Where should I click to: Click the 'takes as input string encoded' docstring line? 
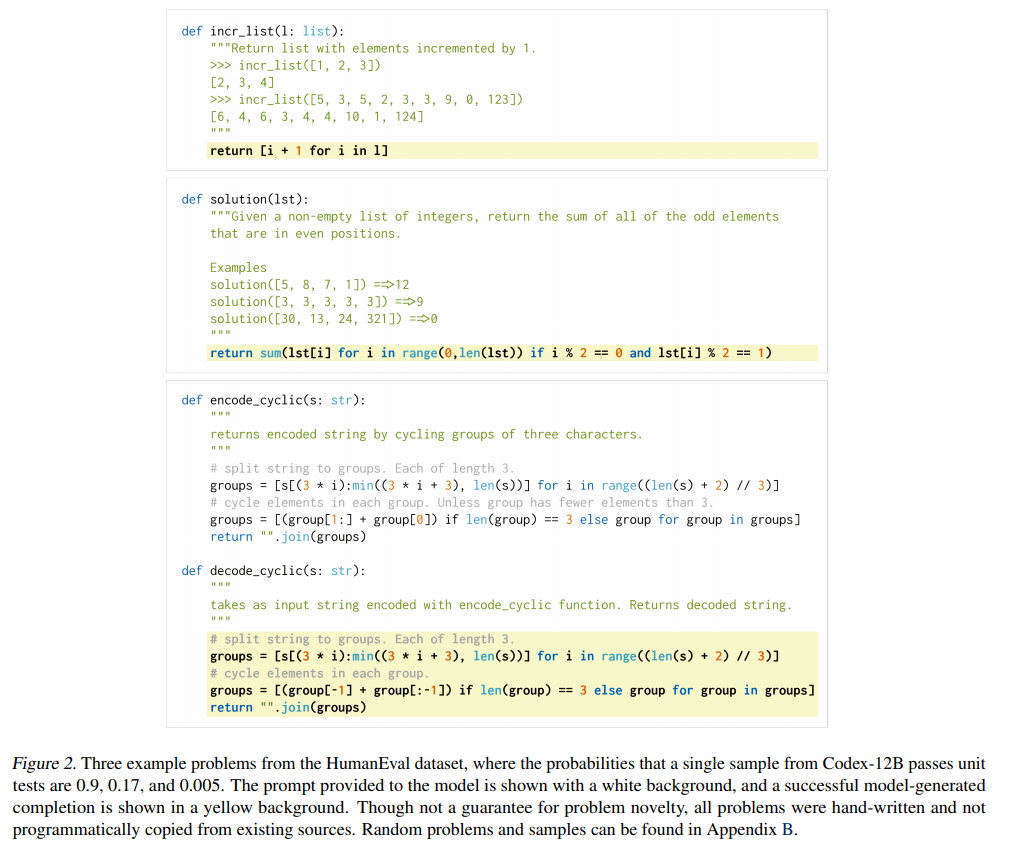coord(500,605)
